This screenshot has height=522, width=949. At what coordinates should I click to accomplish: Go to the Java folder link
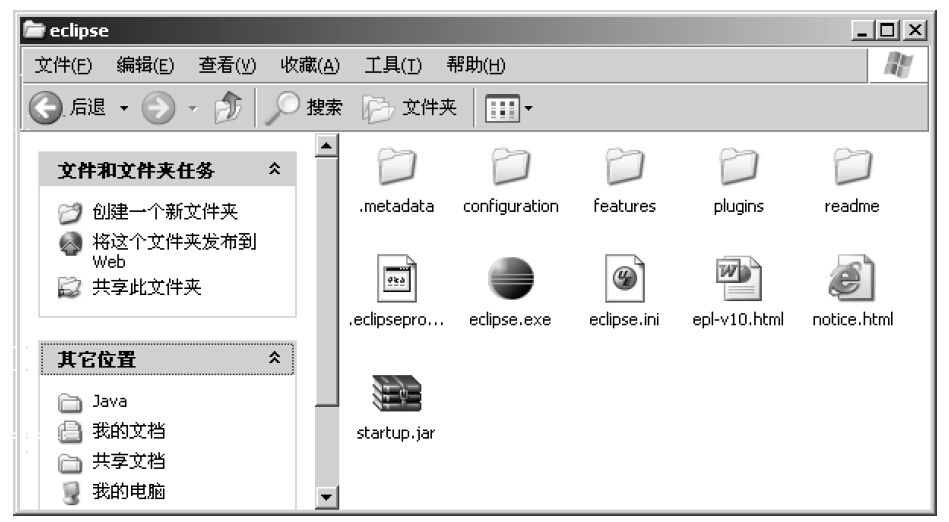coord(110,401)
